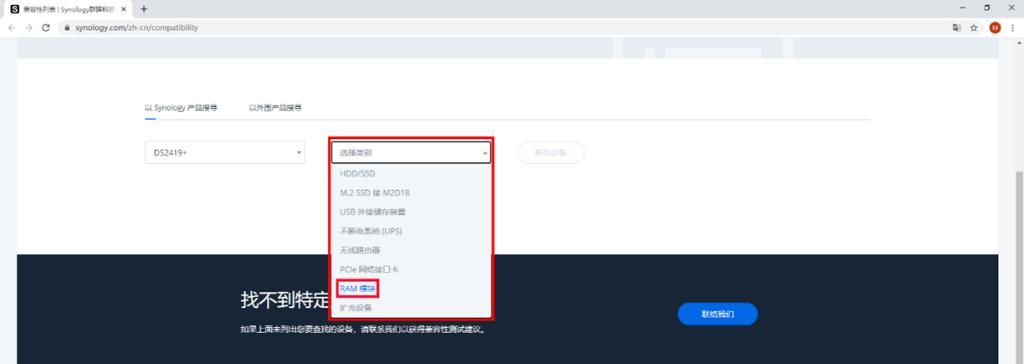Close the Synology compatibility tab

pos(123,9)
